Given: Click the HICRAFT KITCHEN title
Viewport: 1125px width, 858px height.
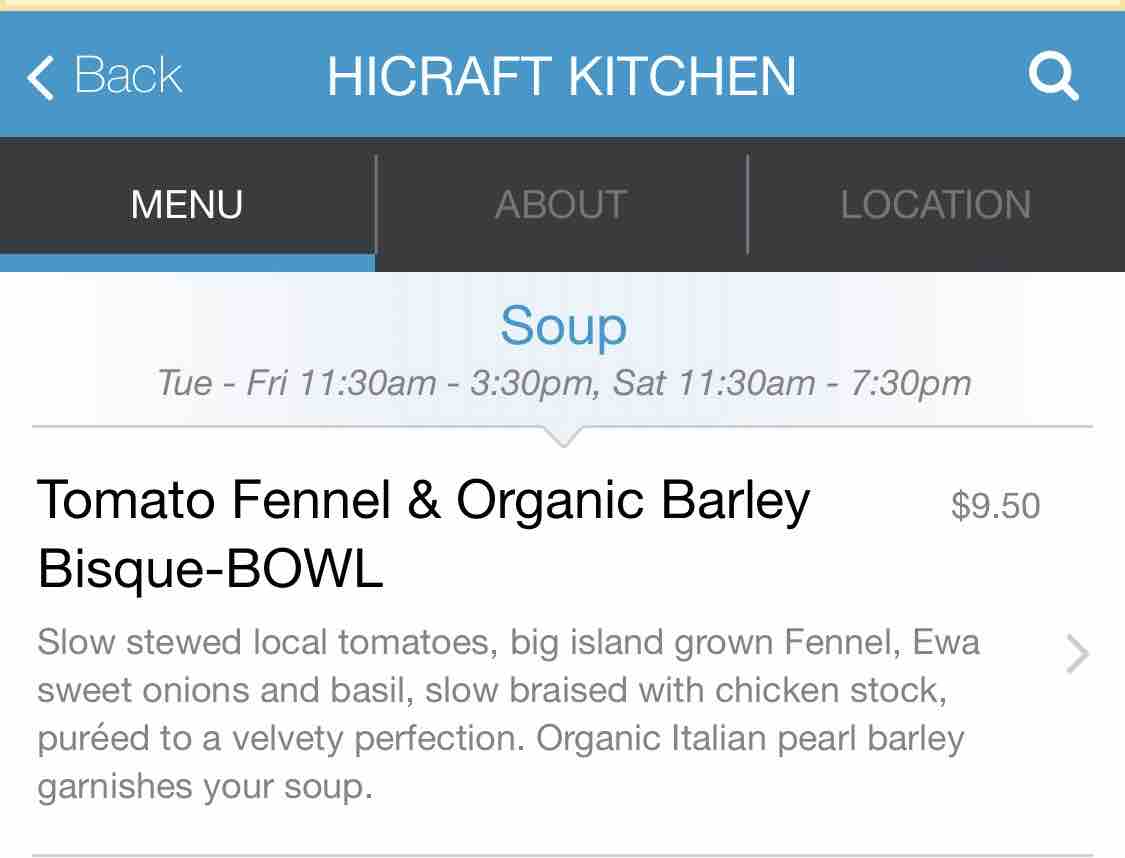Looking at the screenshot, I should (x=561, y=77).
